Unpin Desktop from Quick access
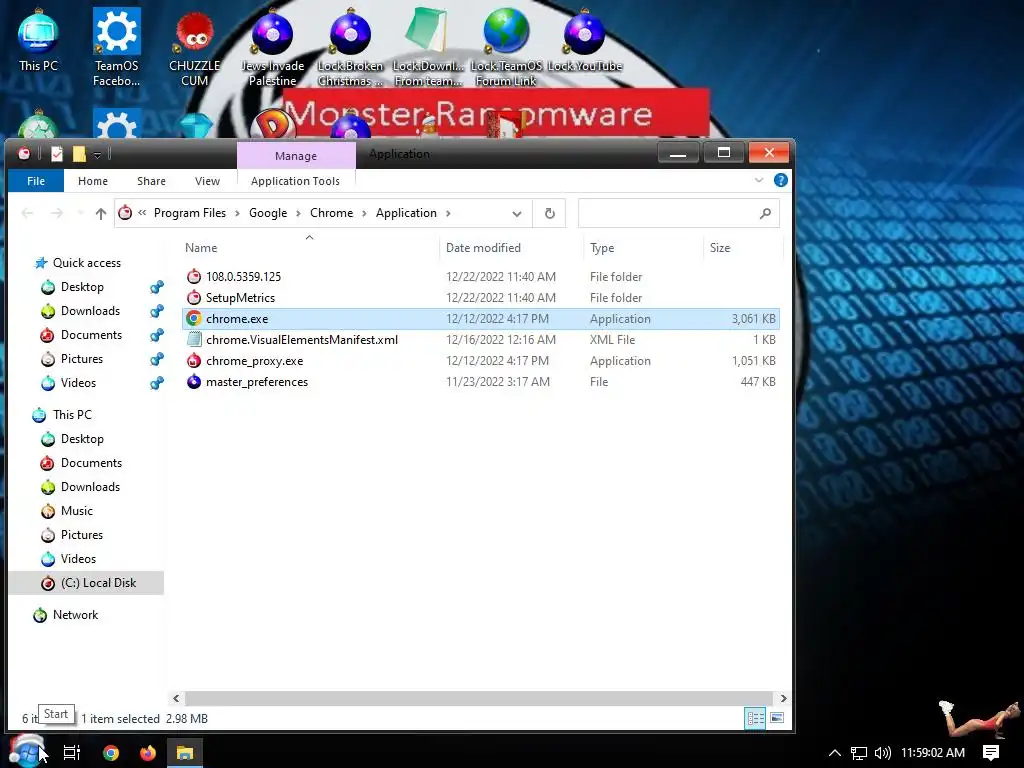1024x768 pixels. [157, 287]
